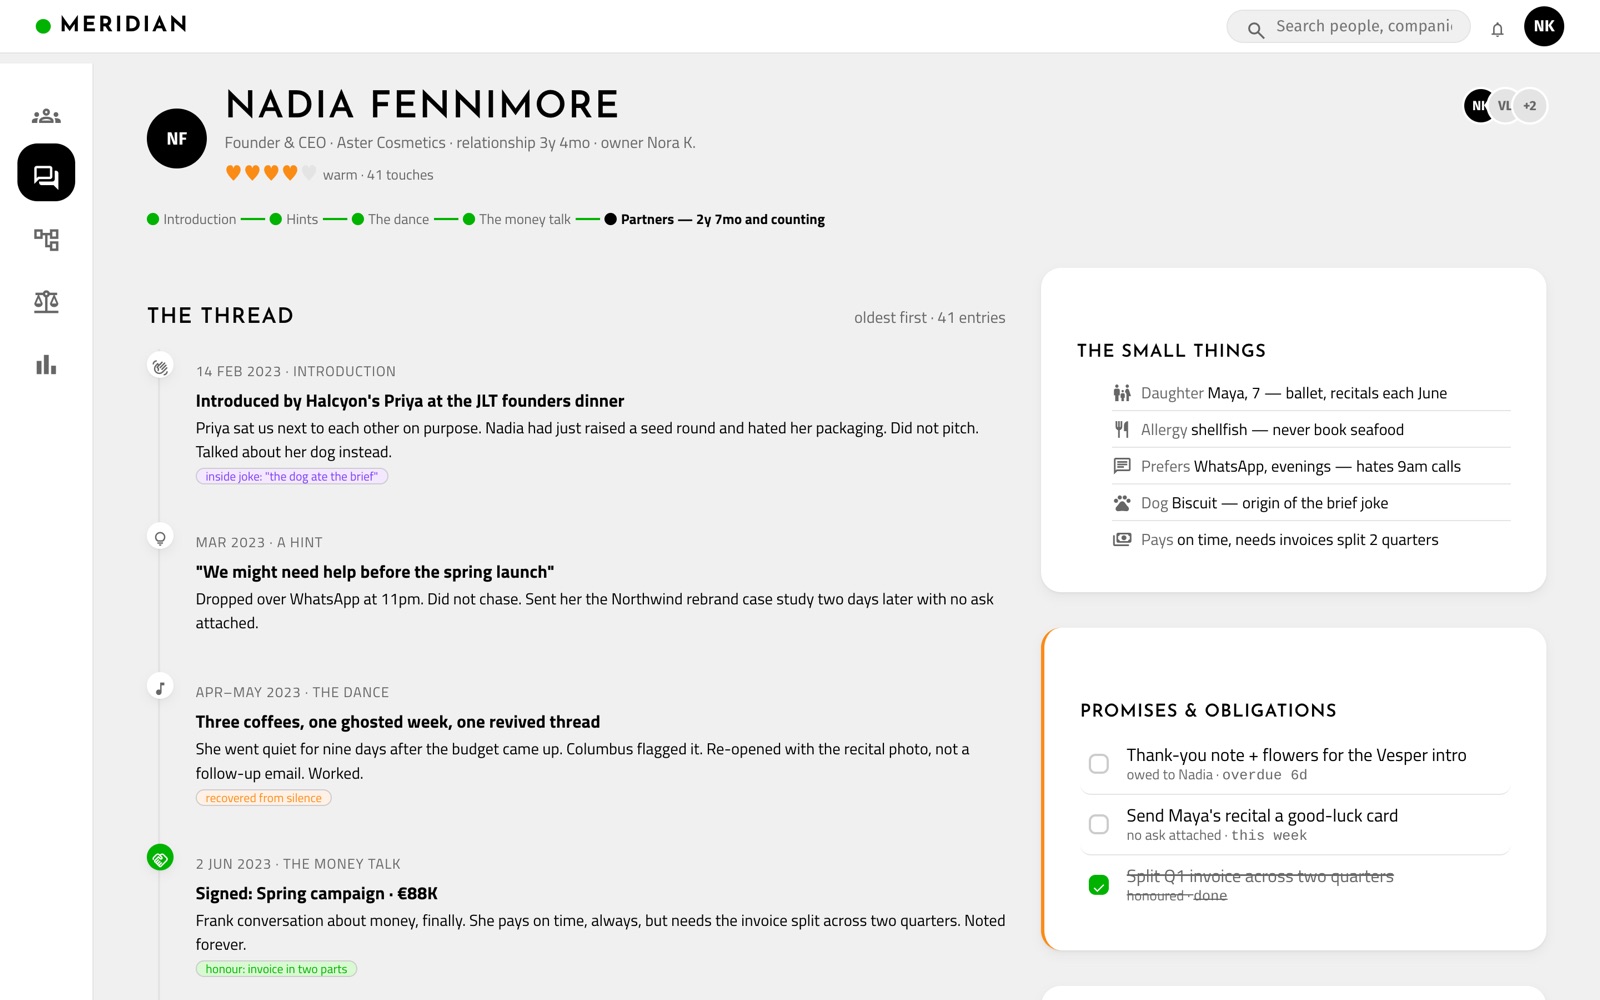Open the bar chart reports icon
This screenshot has width=1600, height=1000.
46,365
